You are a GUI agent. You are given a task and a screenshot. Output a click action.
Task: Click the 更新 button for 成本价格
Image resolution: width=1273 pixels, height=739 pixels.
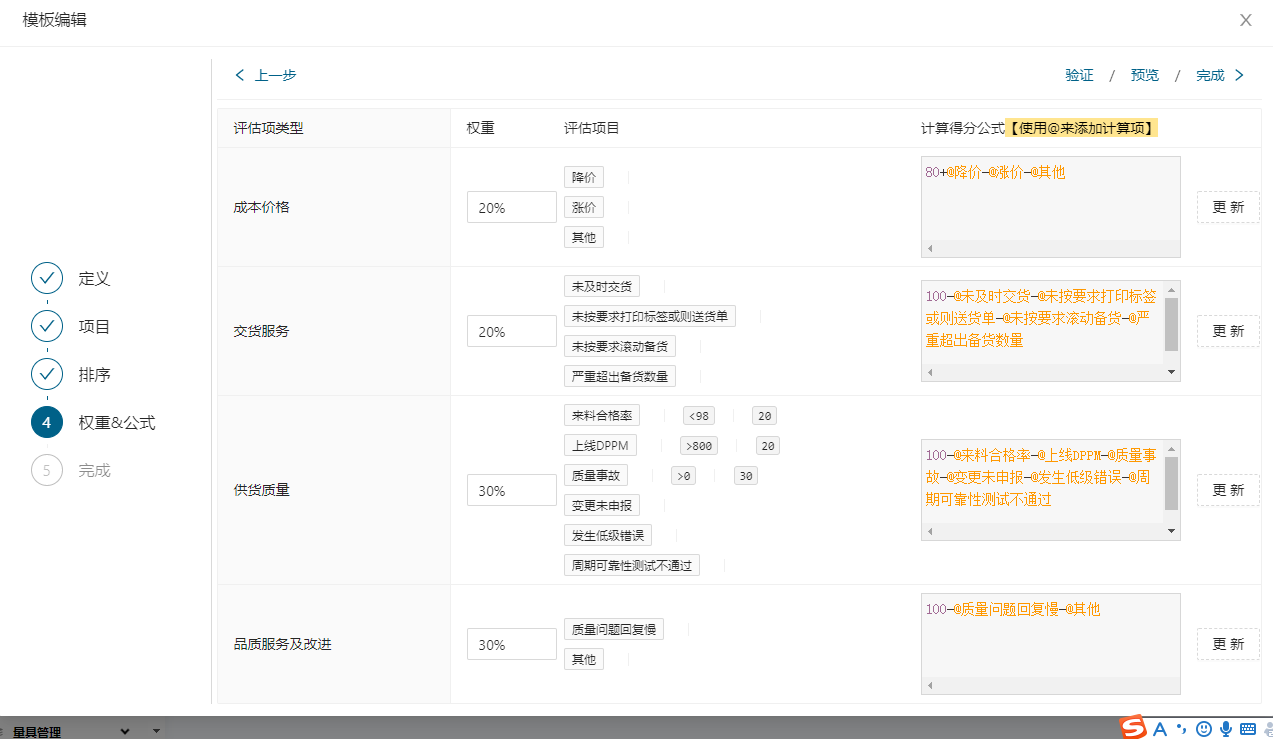[x=1228, y=207]
